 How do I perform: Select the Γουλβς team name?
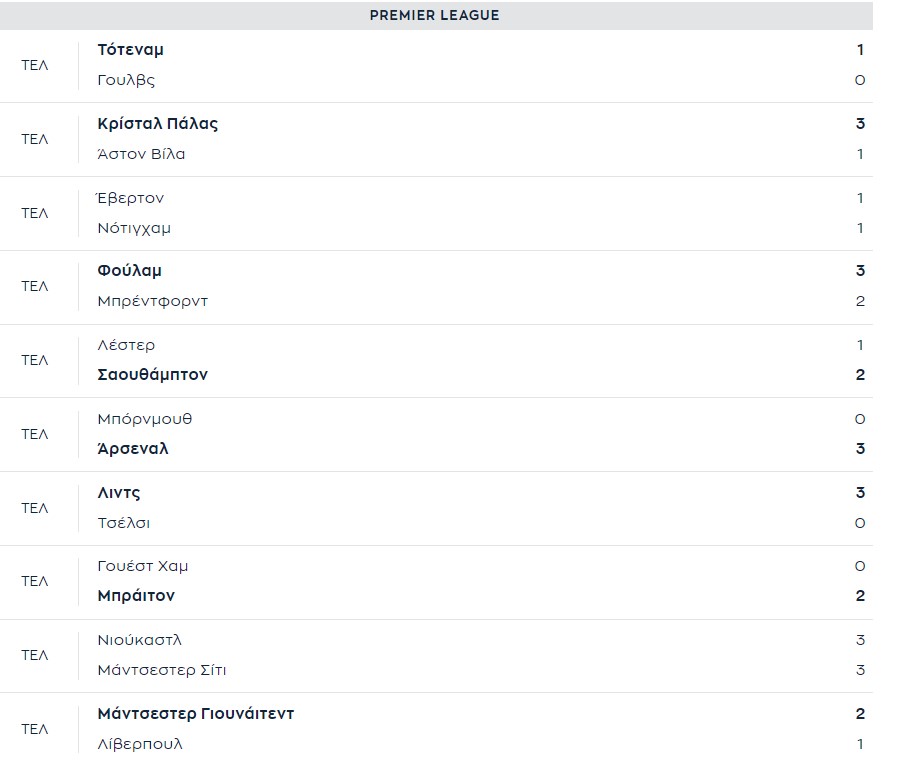[x=127, y=80]
